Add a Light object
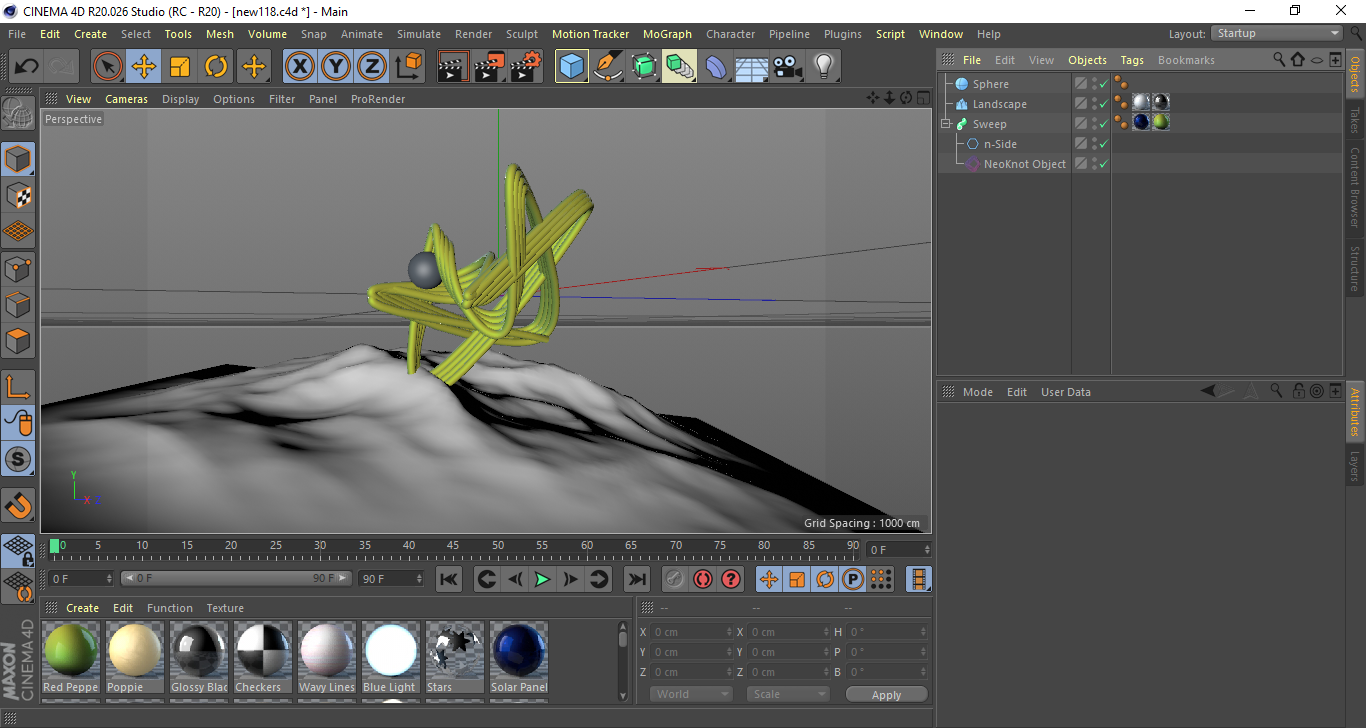 click(x=824, y=67)
